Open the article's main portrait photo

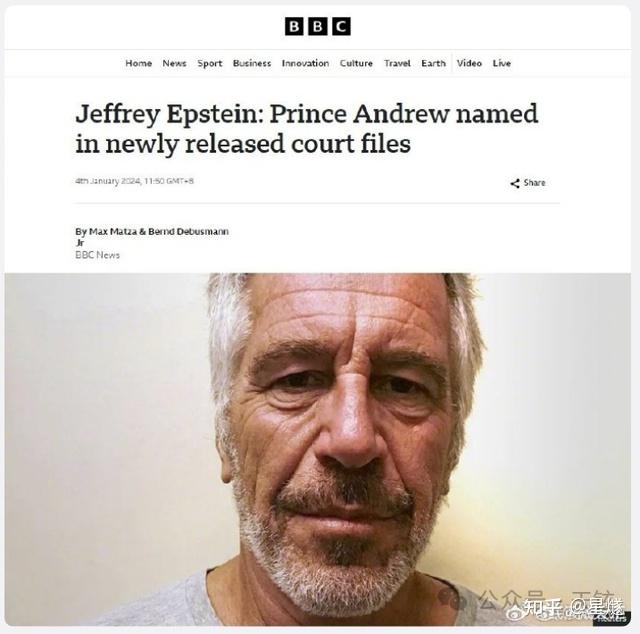tap(318, 449)
